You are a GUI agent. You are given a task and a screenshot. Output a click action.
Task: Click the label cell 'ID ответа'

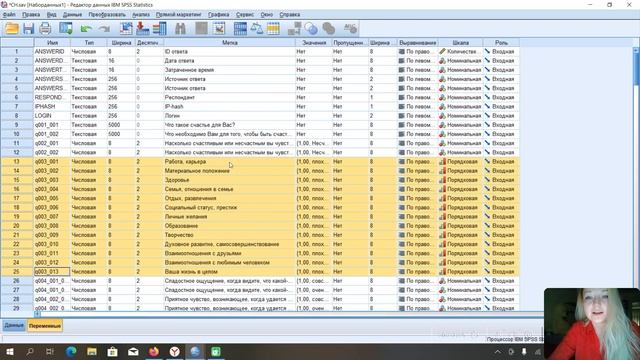click(229, 51)
